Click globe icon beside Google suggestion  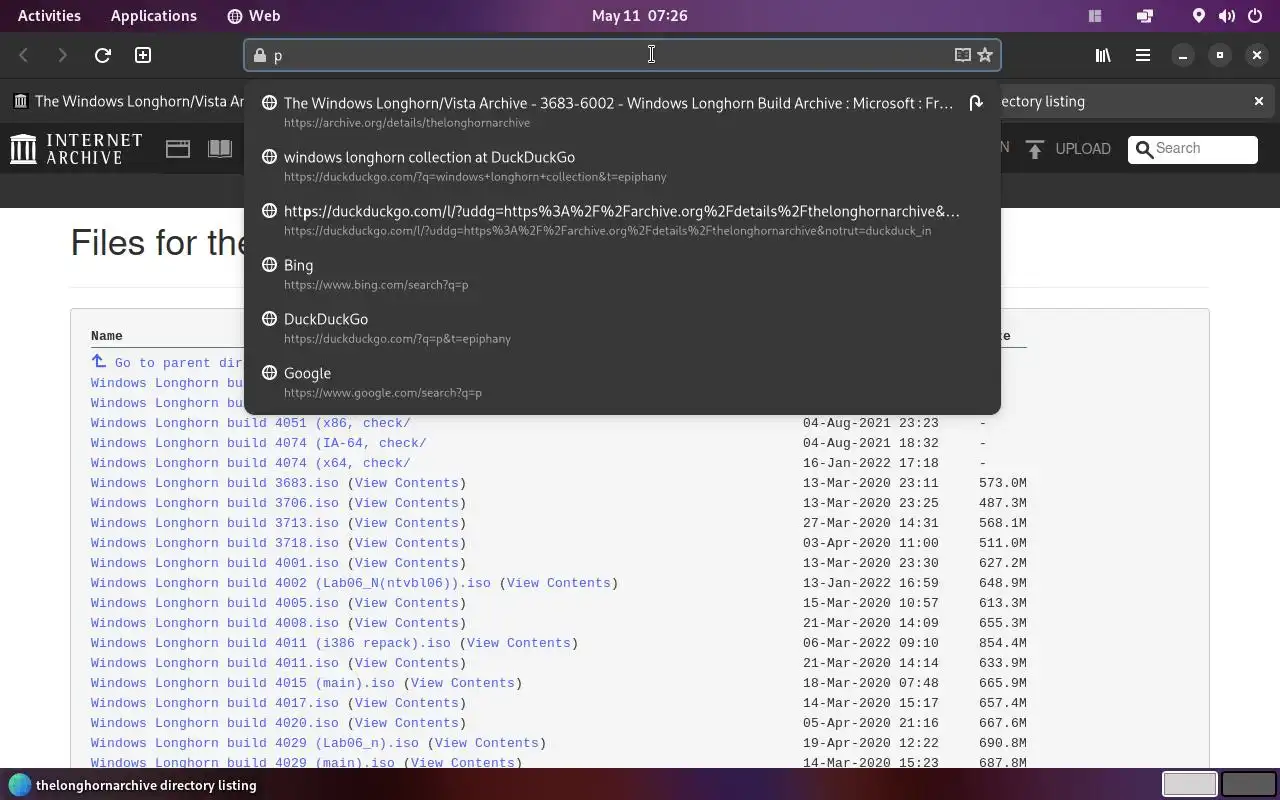coord(269,373)
